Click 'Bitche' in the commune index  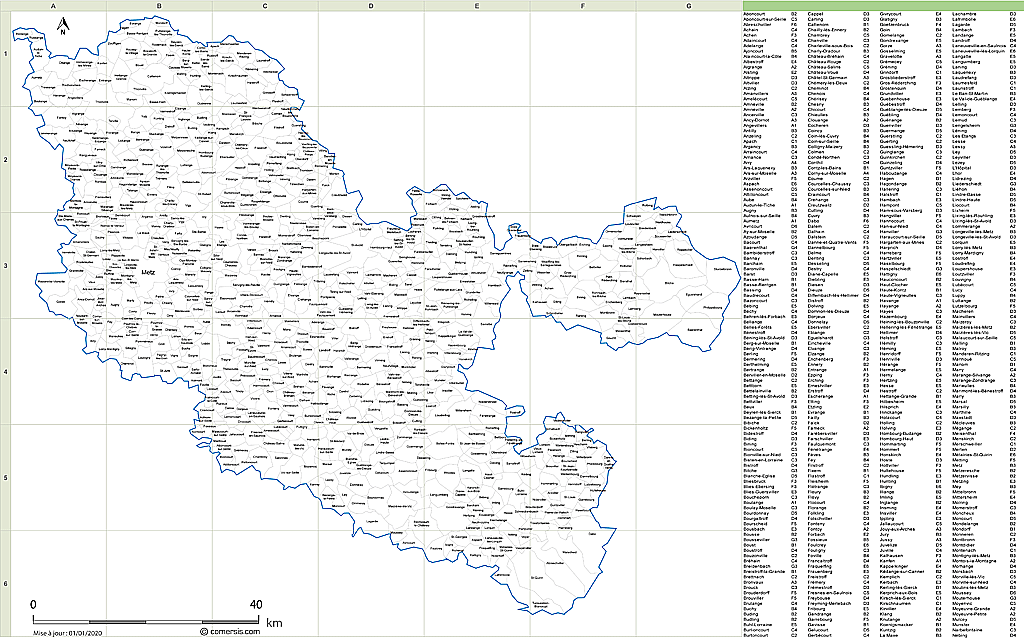(x=750, y=471)
